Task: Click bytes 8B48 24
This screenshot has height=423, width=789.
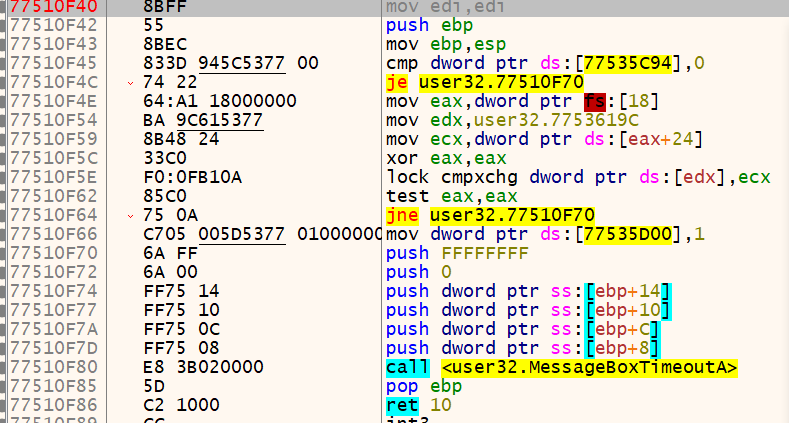Action: point(181,139)
